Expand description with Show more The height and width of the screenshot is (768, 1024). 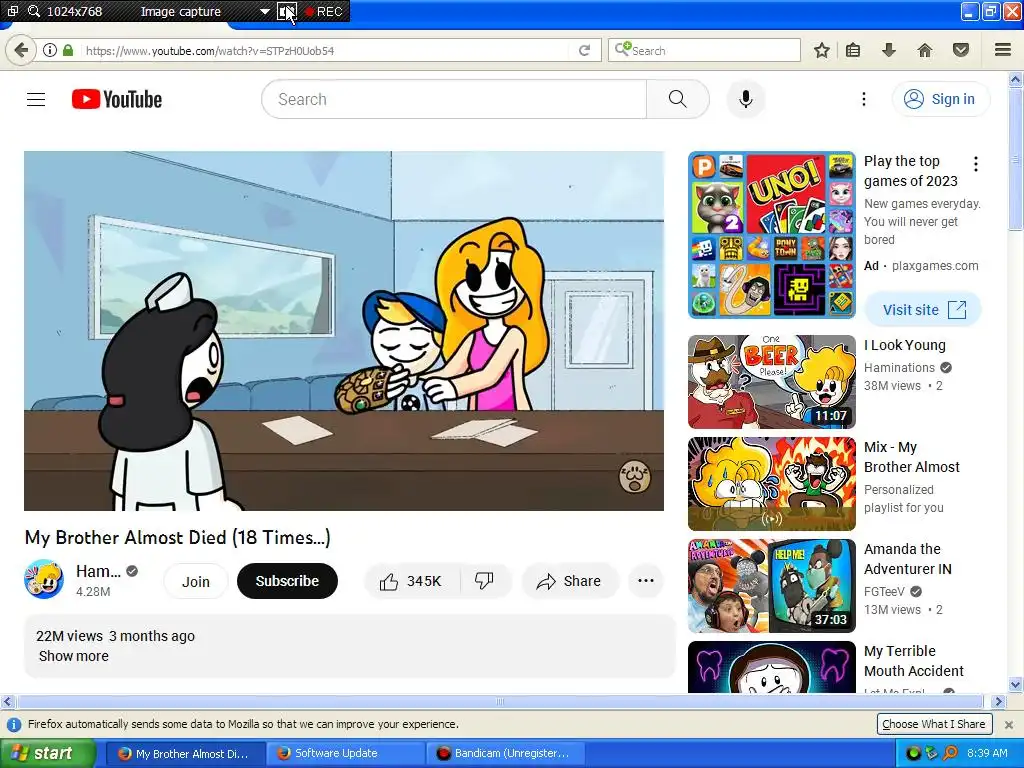(74, 656)
